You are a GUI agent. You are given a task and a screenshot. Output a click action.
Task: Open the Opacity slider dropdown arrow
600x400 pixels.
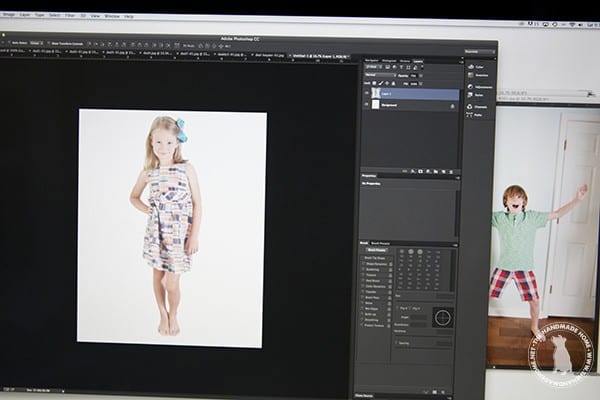pos(421,76)
